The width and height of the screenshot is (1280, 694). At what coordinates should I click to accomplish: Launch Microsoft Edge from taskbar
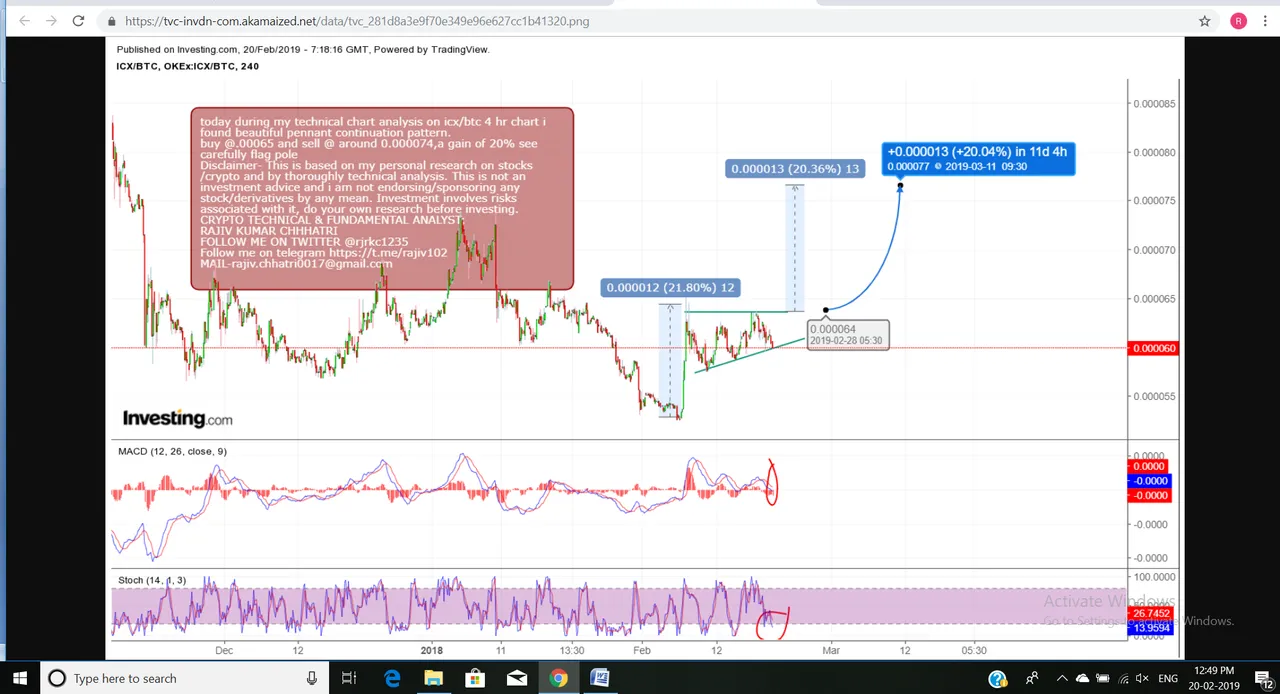392,678
